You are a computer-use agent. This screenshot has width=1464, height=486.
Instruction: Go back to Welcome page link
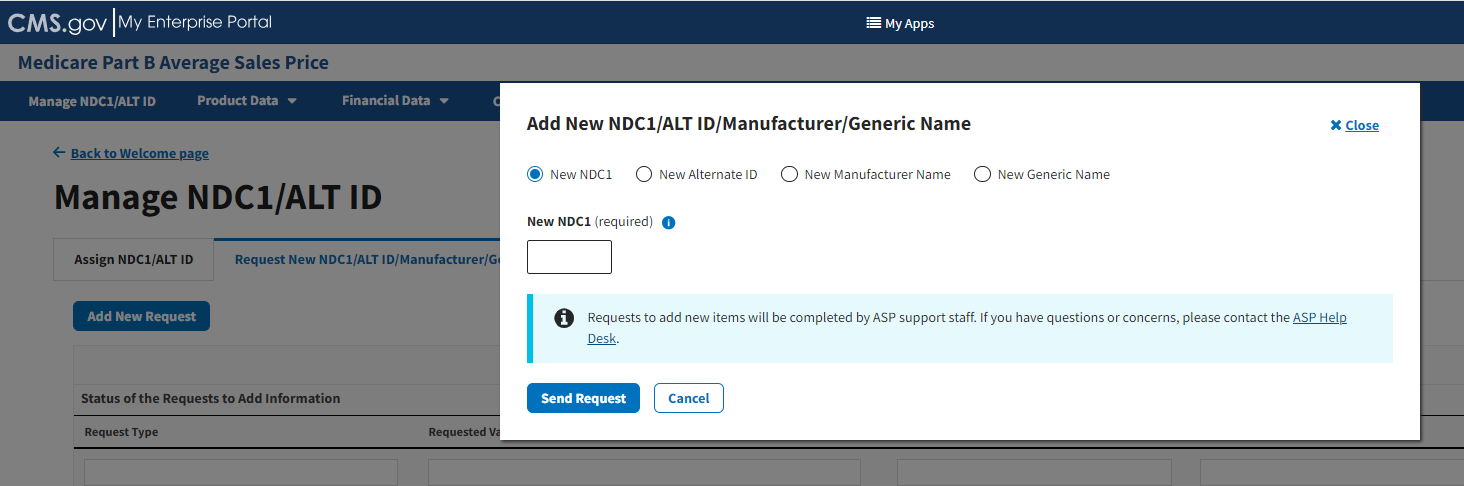(139, 153)
